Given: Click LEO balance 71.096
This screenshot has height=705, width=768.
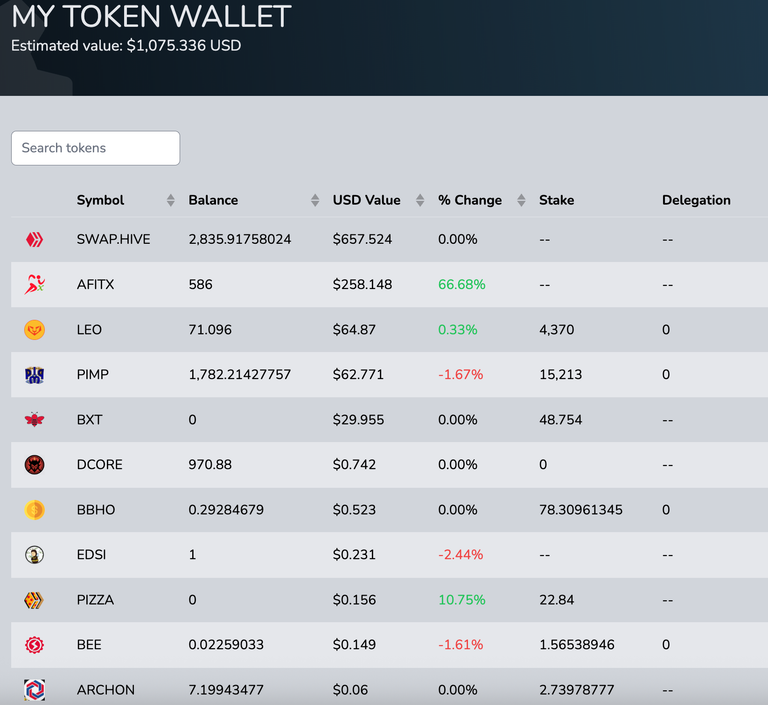Looking at the screenshot, I should (210, 330).
